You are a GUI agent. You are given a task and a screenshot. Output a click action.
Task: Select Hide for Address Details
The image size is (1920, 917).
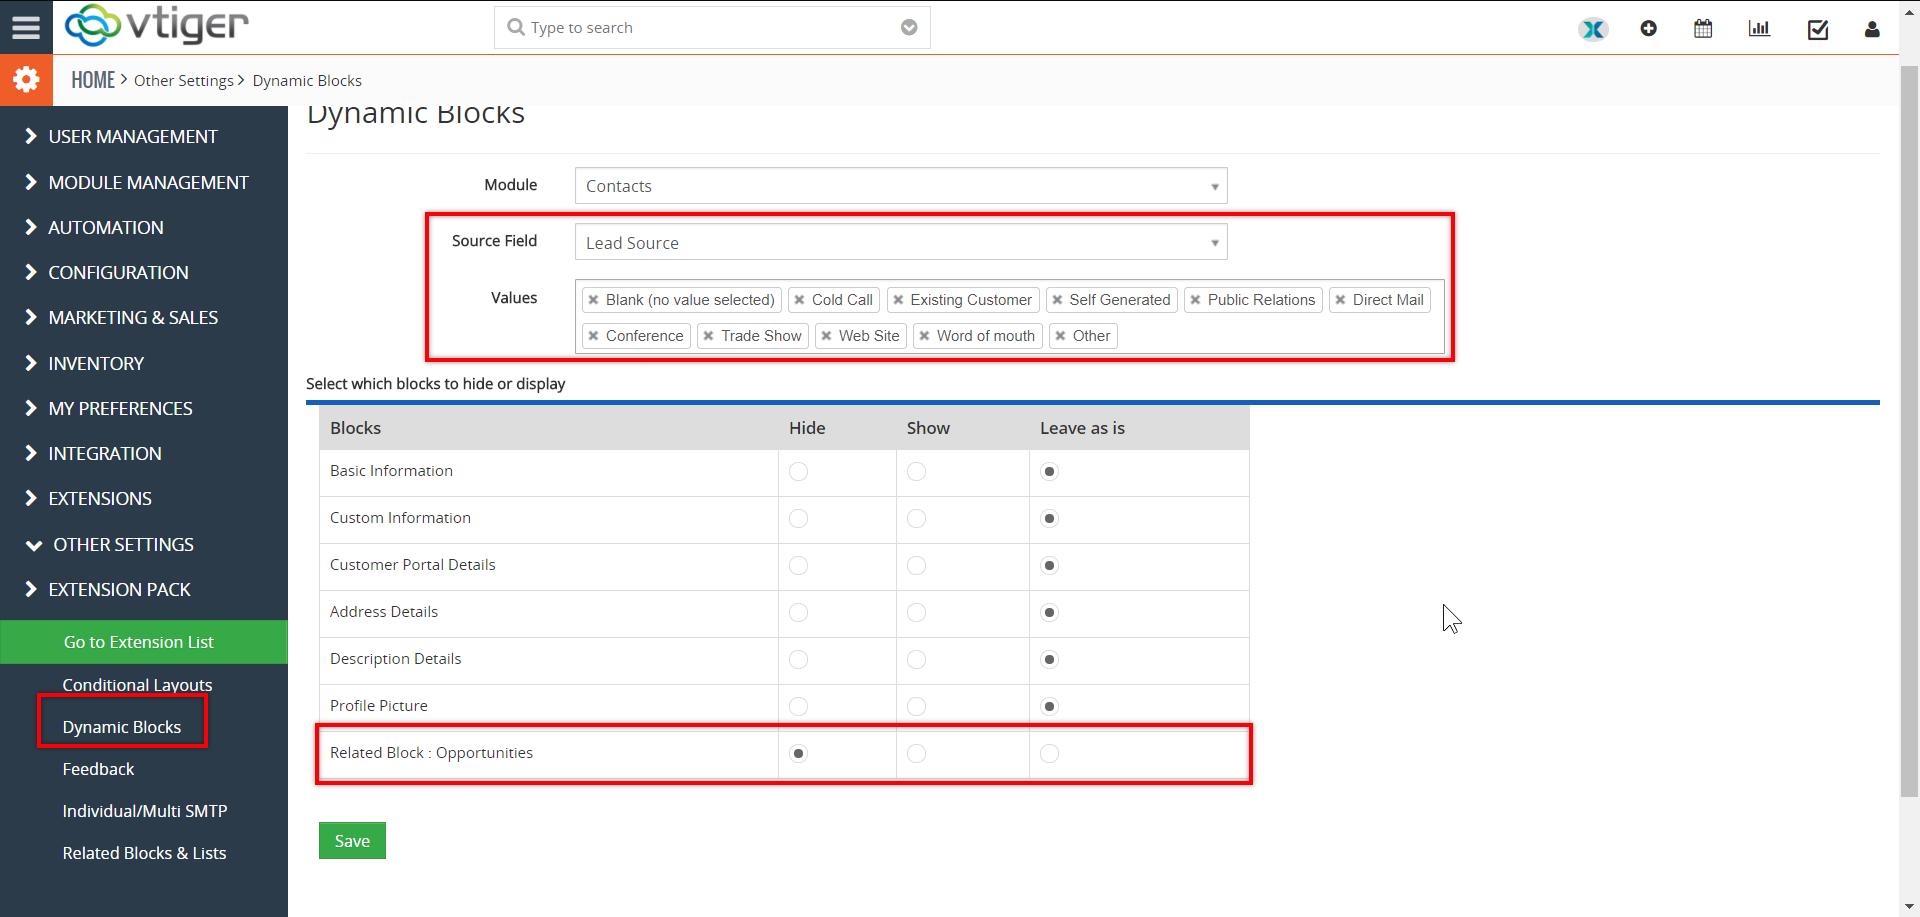tap(798, 612)
